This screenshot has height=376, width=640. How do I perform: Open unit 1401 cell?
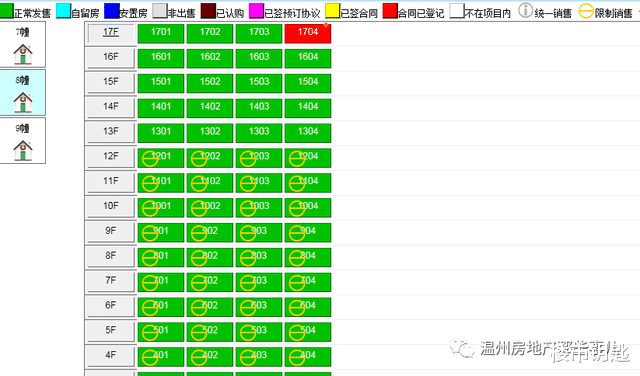click(x=161, y=108)
